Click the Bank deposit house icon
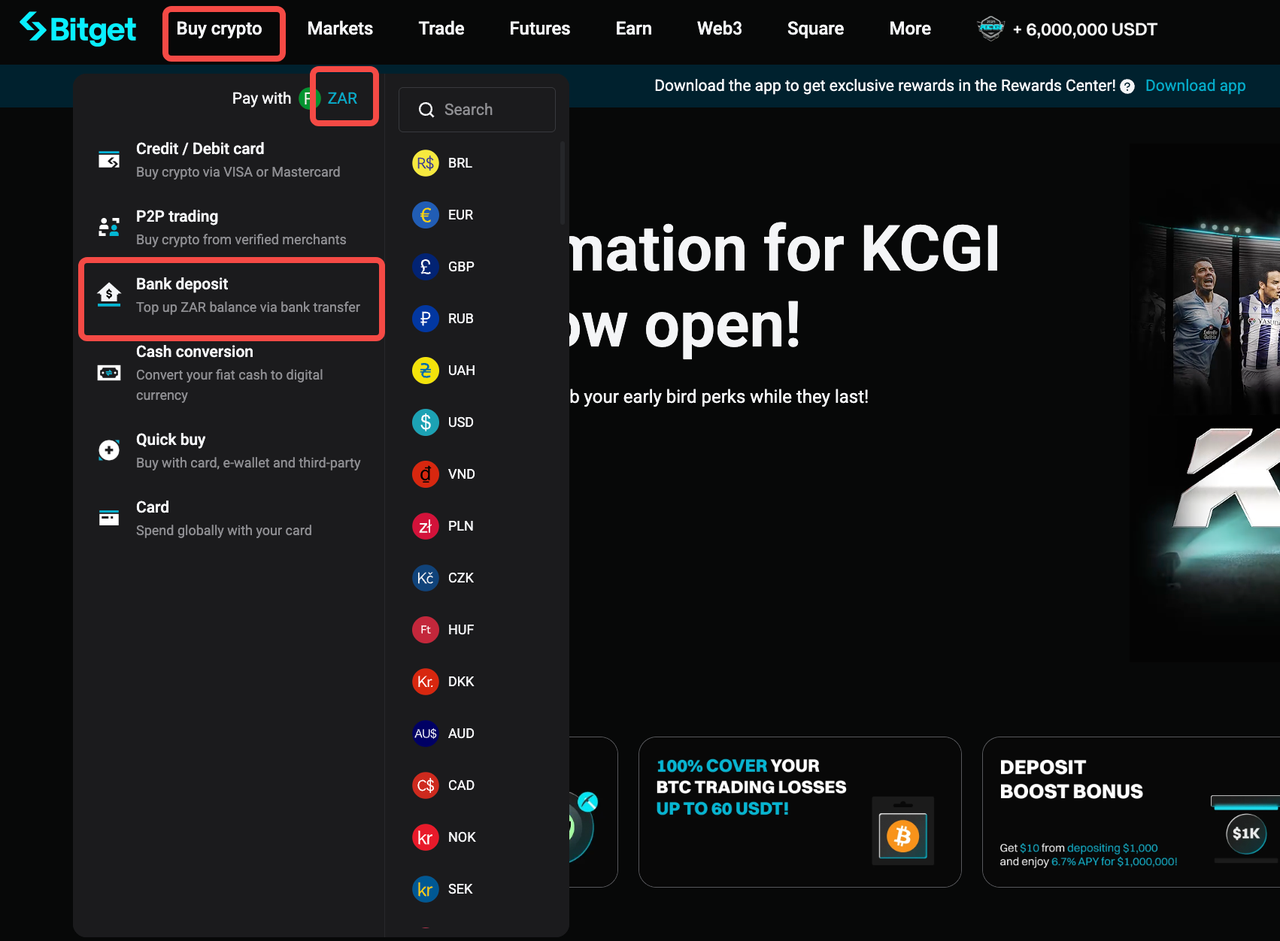Screen dimensions: 1280x941 pos(109,294)
